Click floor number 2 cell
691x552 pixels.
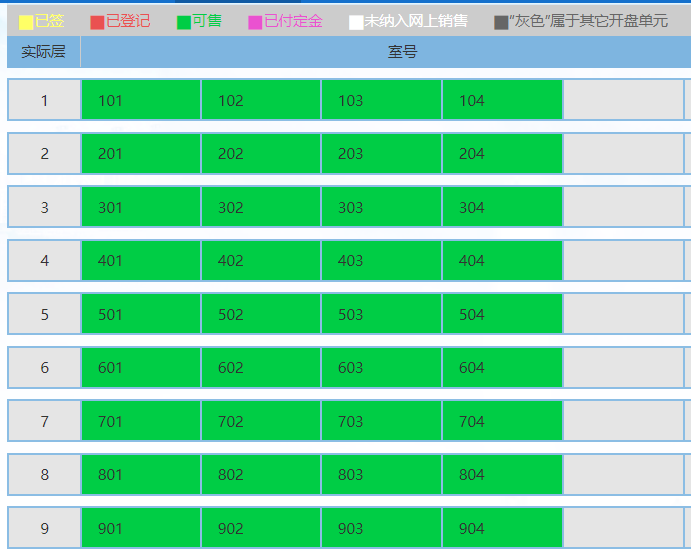pyautogui.click(x=45, y=153)
